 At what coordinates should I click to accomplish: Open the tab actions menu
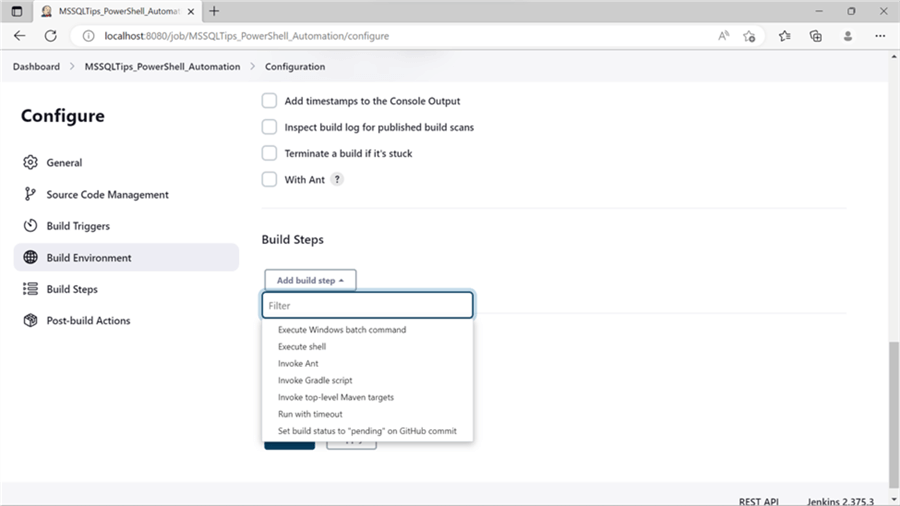(17, 11)
